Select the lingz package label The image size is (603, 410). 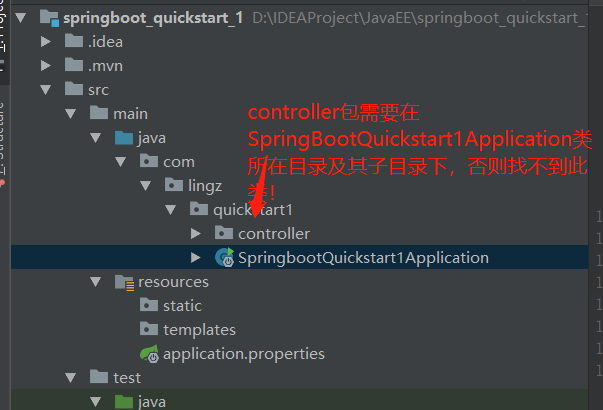(205, 186)
